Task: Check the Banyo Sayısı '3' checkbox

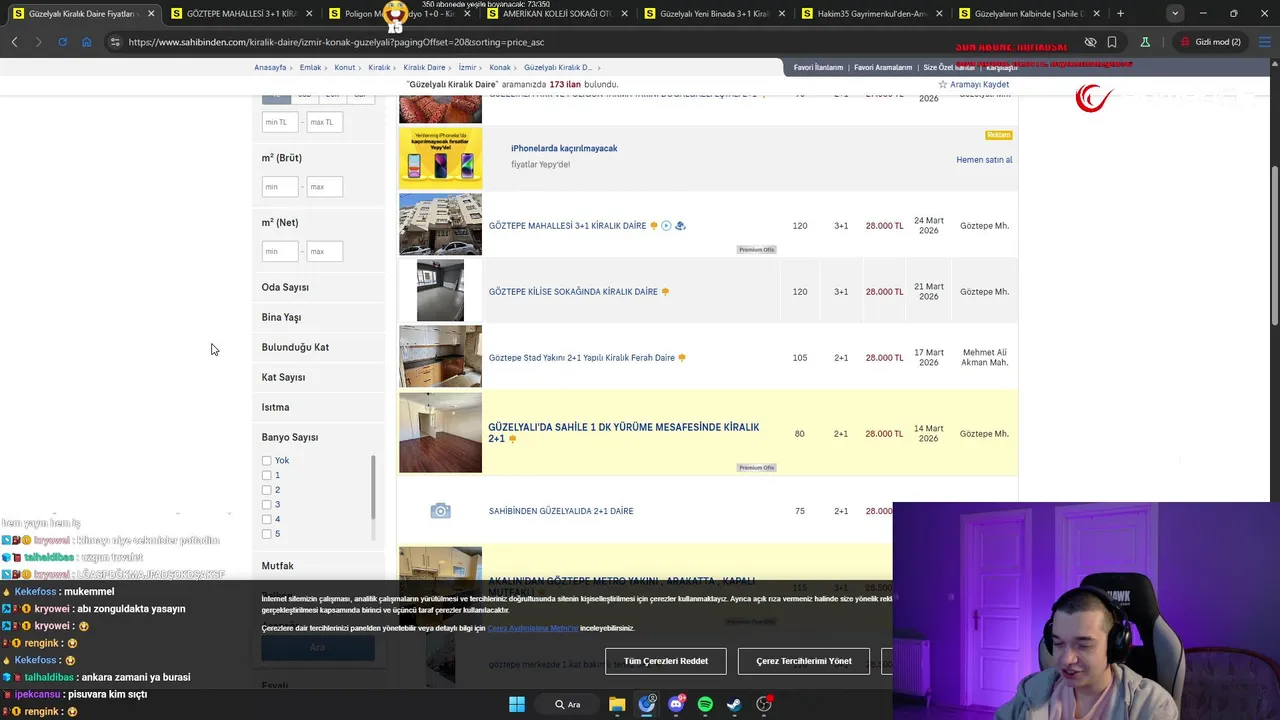Action: pyautogui.click(x=266, y=505)
